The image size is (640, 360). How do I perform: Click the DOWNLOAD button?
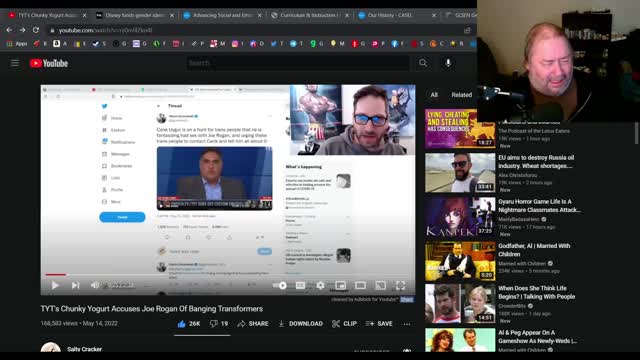click(300, 324)
